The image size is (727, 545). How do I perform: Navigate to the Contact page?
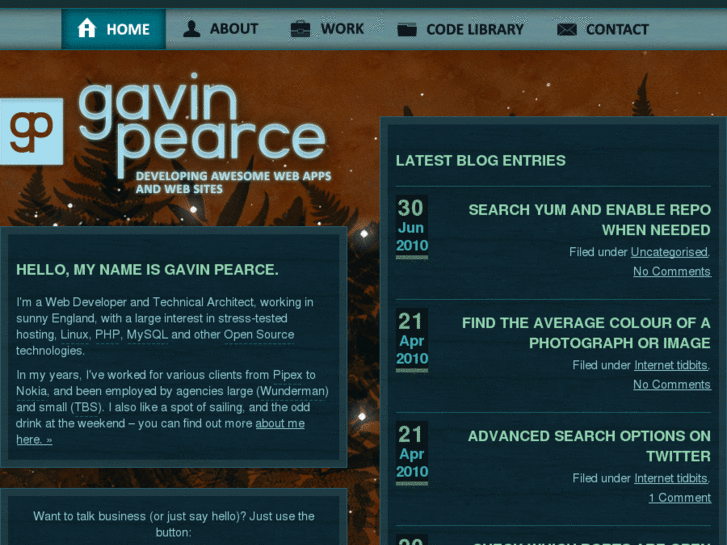click(603, 30)
